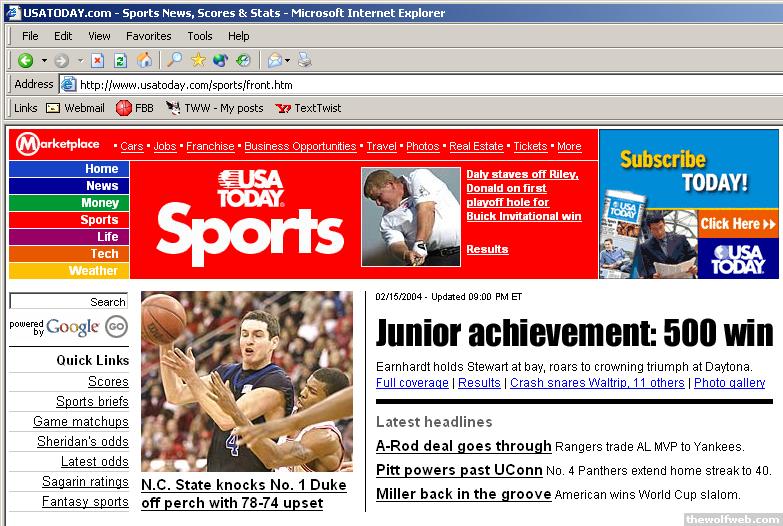The height and width of the screenshot is (526, 783).
Task: Refresh the page with the Refresh icon
Action: [120, 61]
